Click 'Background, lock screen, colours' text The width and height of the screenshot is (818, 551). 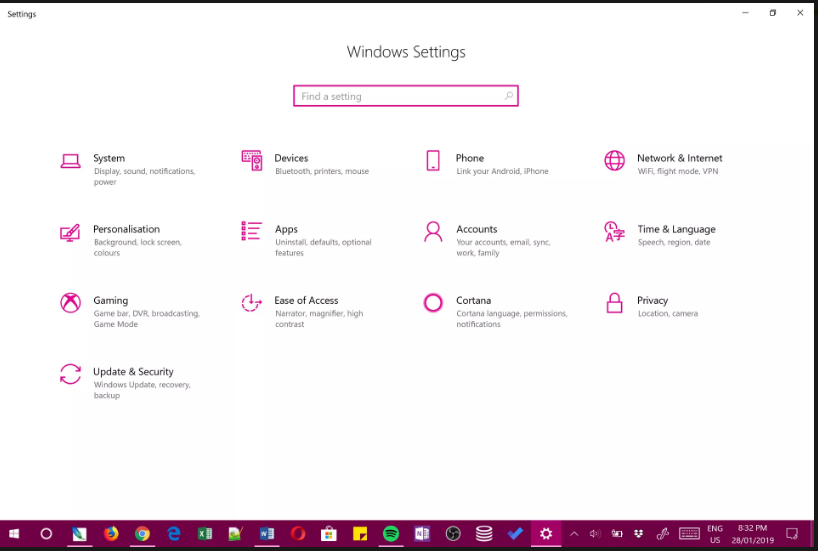138,247
